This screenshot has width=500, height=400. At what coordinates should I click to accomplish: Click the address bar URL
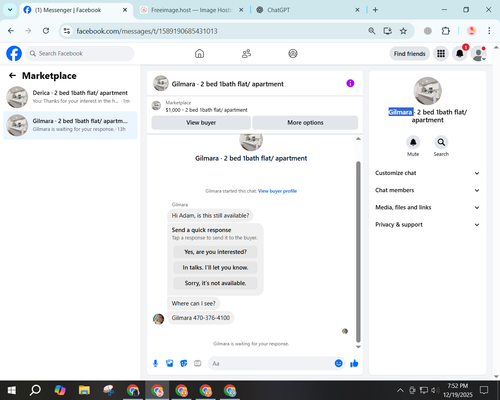coord(147,31)
